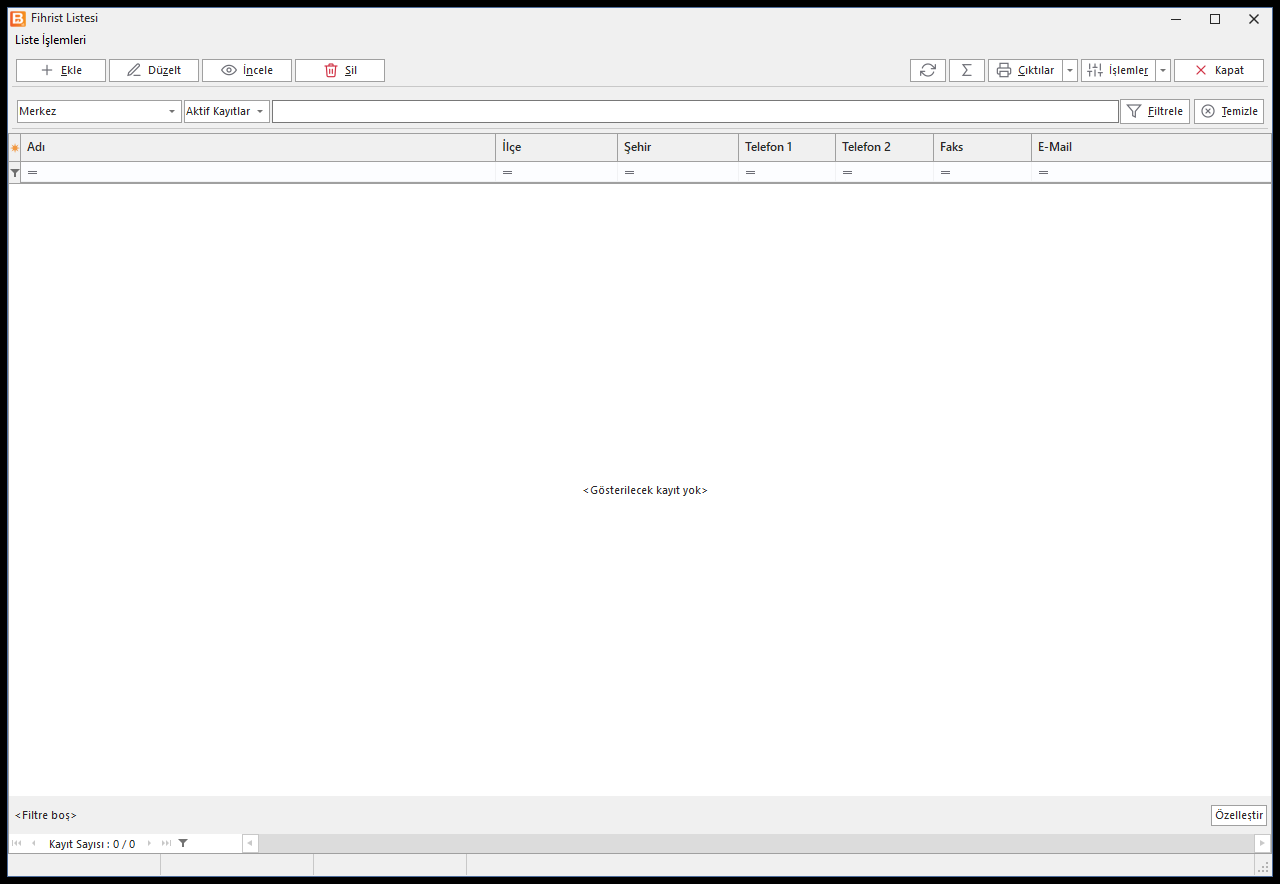
Task: Open İncele to view record
Action: click(x=247, y=70)
